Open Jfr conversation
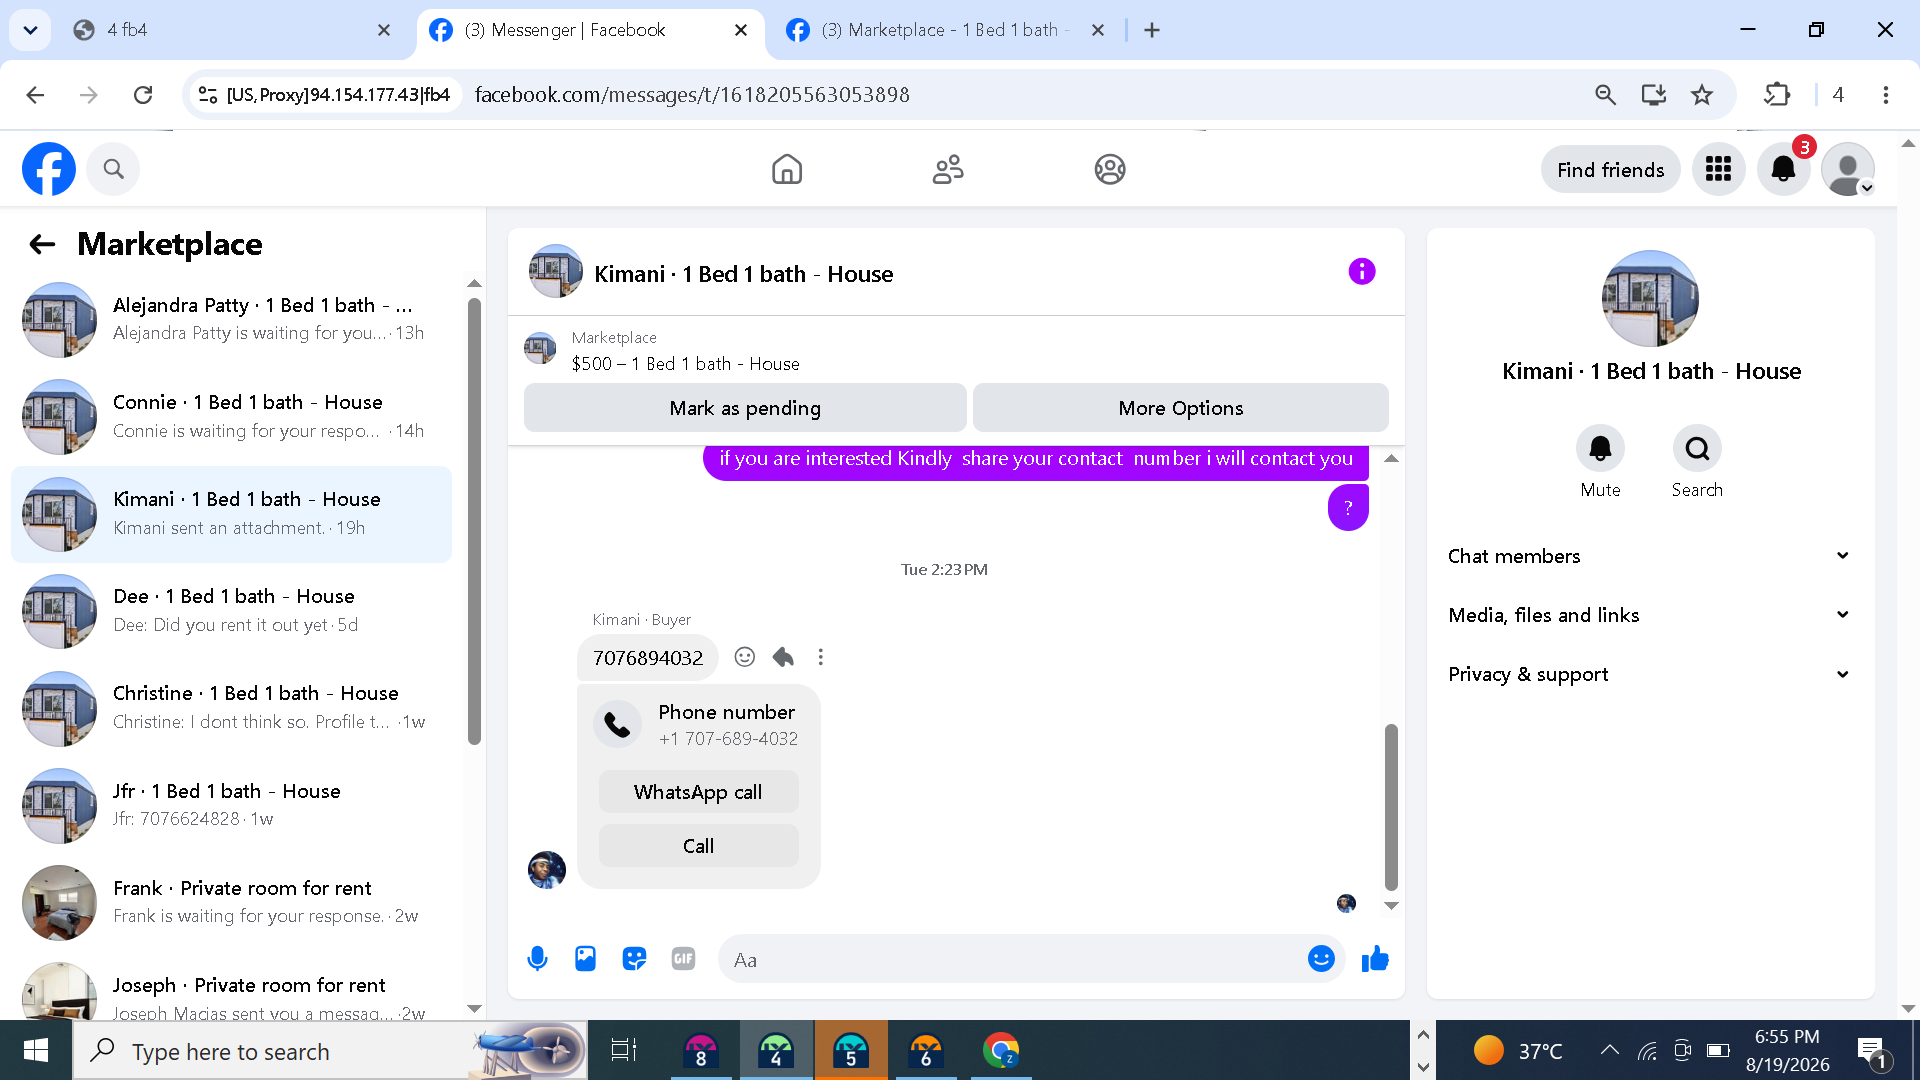 point(232,805)
